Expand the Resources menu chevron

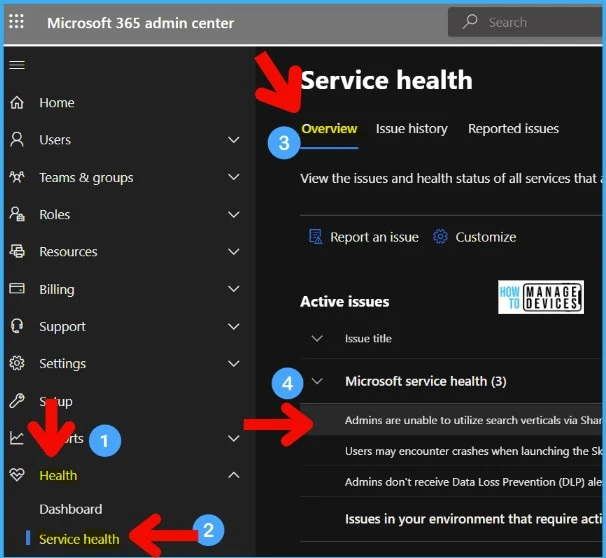click(x=233, y=252)
